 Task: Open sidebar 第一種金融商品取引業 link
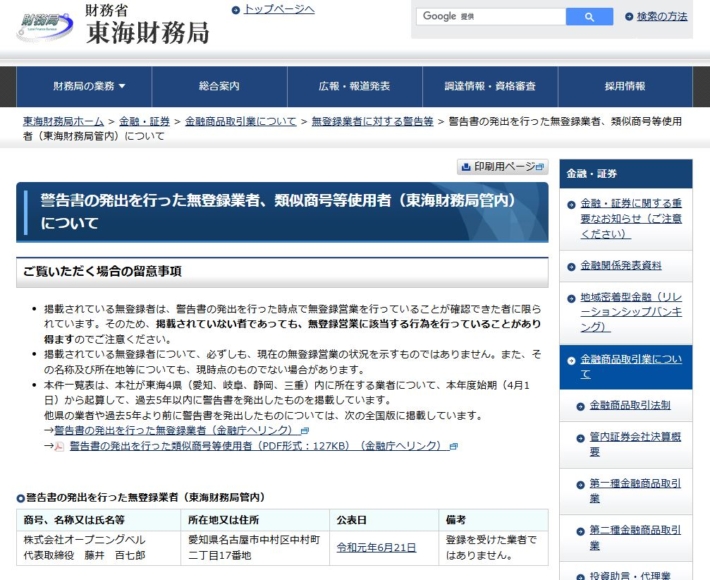(635, 491)
